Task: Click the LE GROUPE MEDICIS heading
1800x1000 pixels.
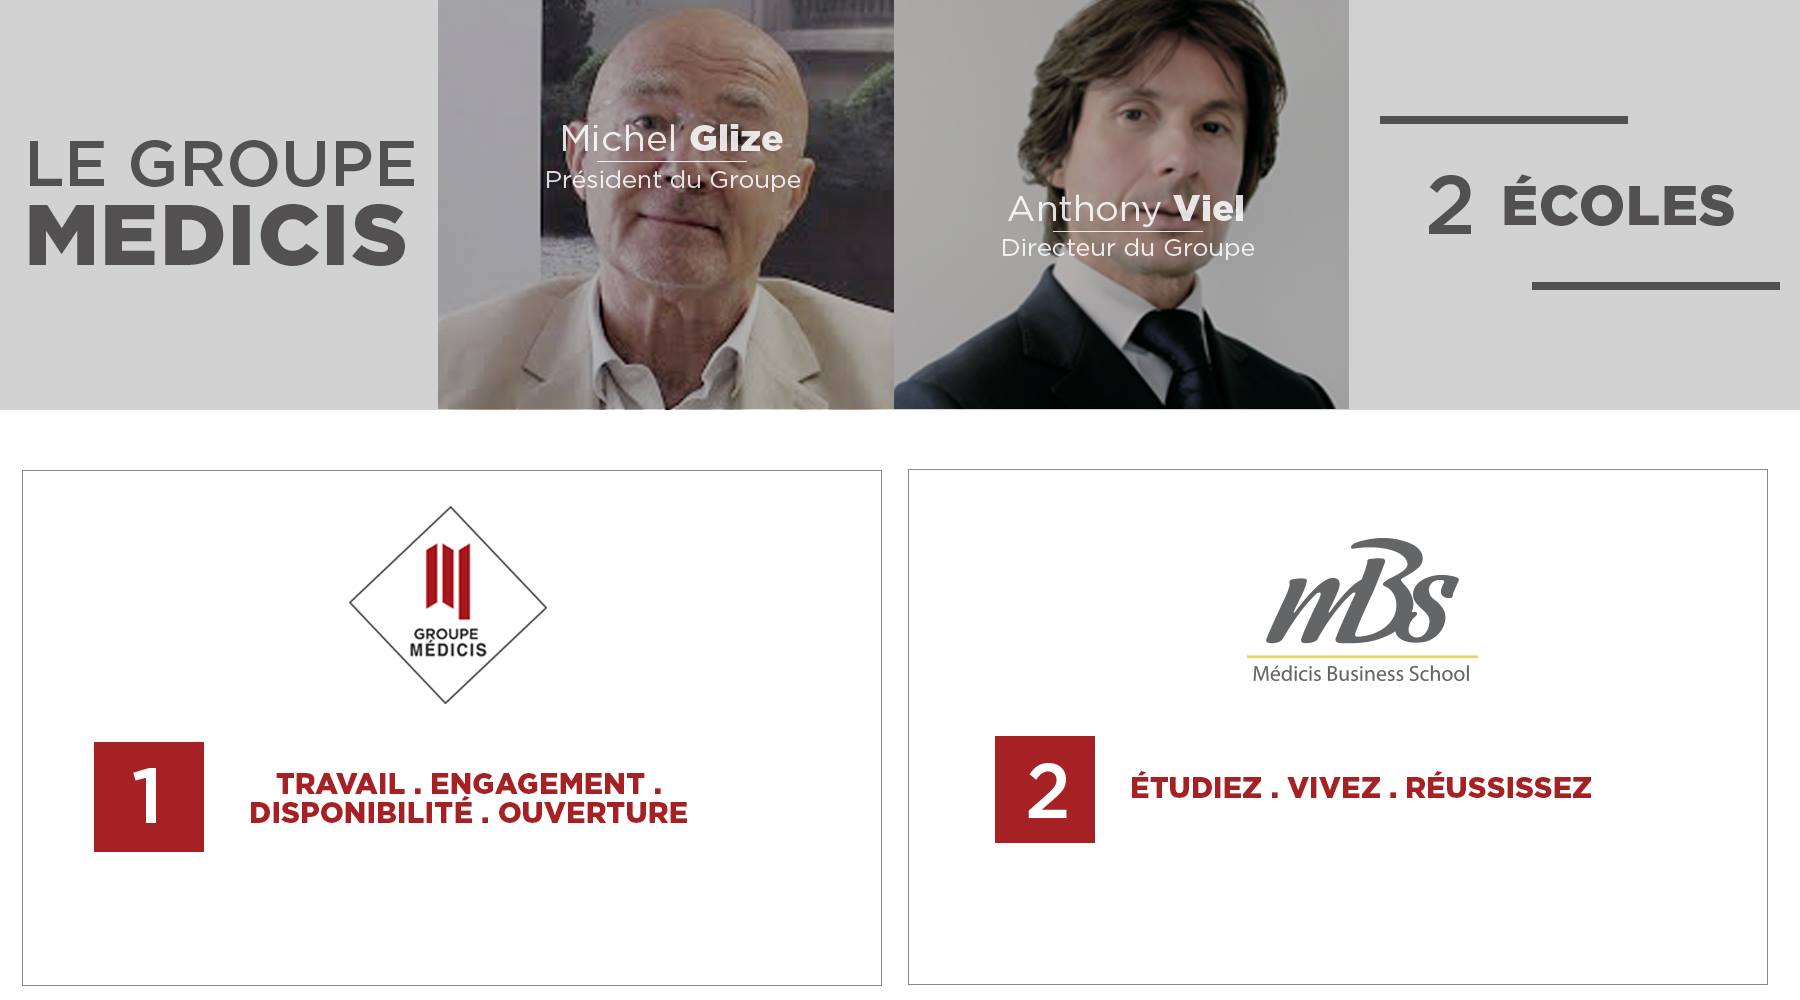Action: point(220,203)
